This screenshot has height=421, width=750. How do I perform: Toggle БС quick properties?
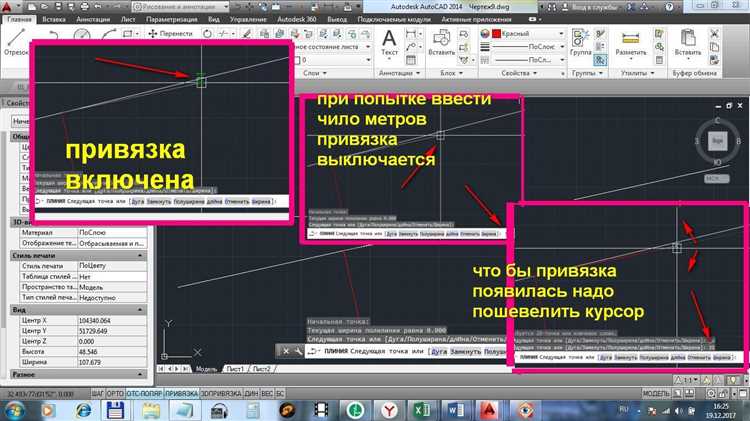coord(280,393)
